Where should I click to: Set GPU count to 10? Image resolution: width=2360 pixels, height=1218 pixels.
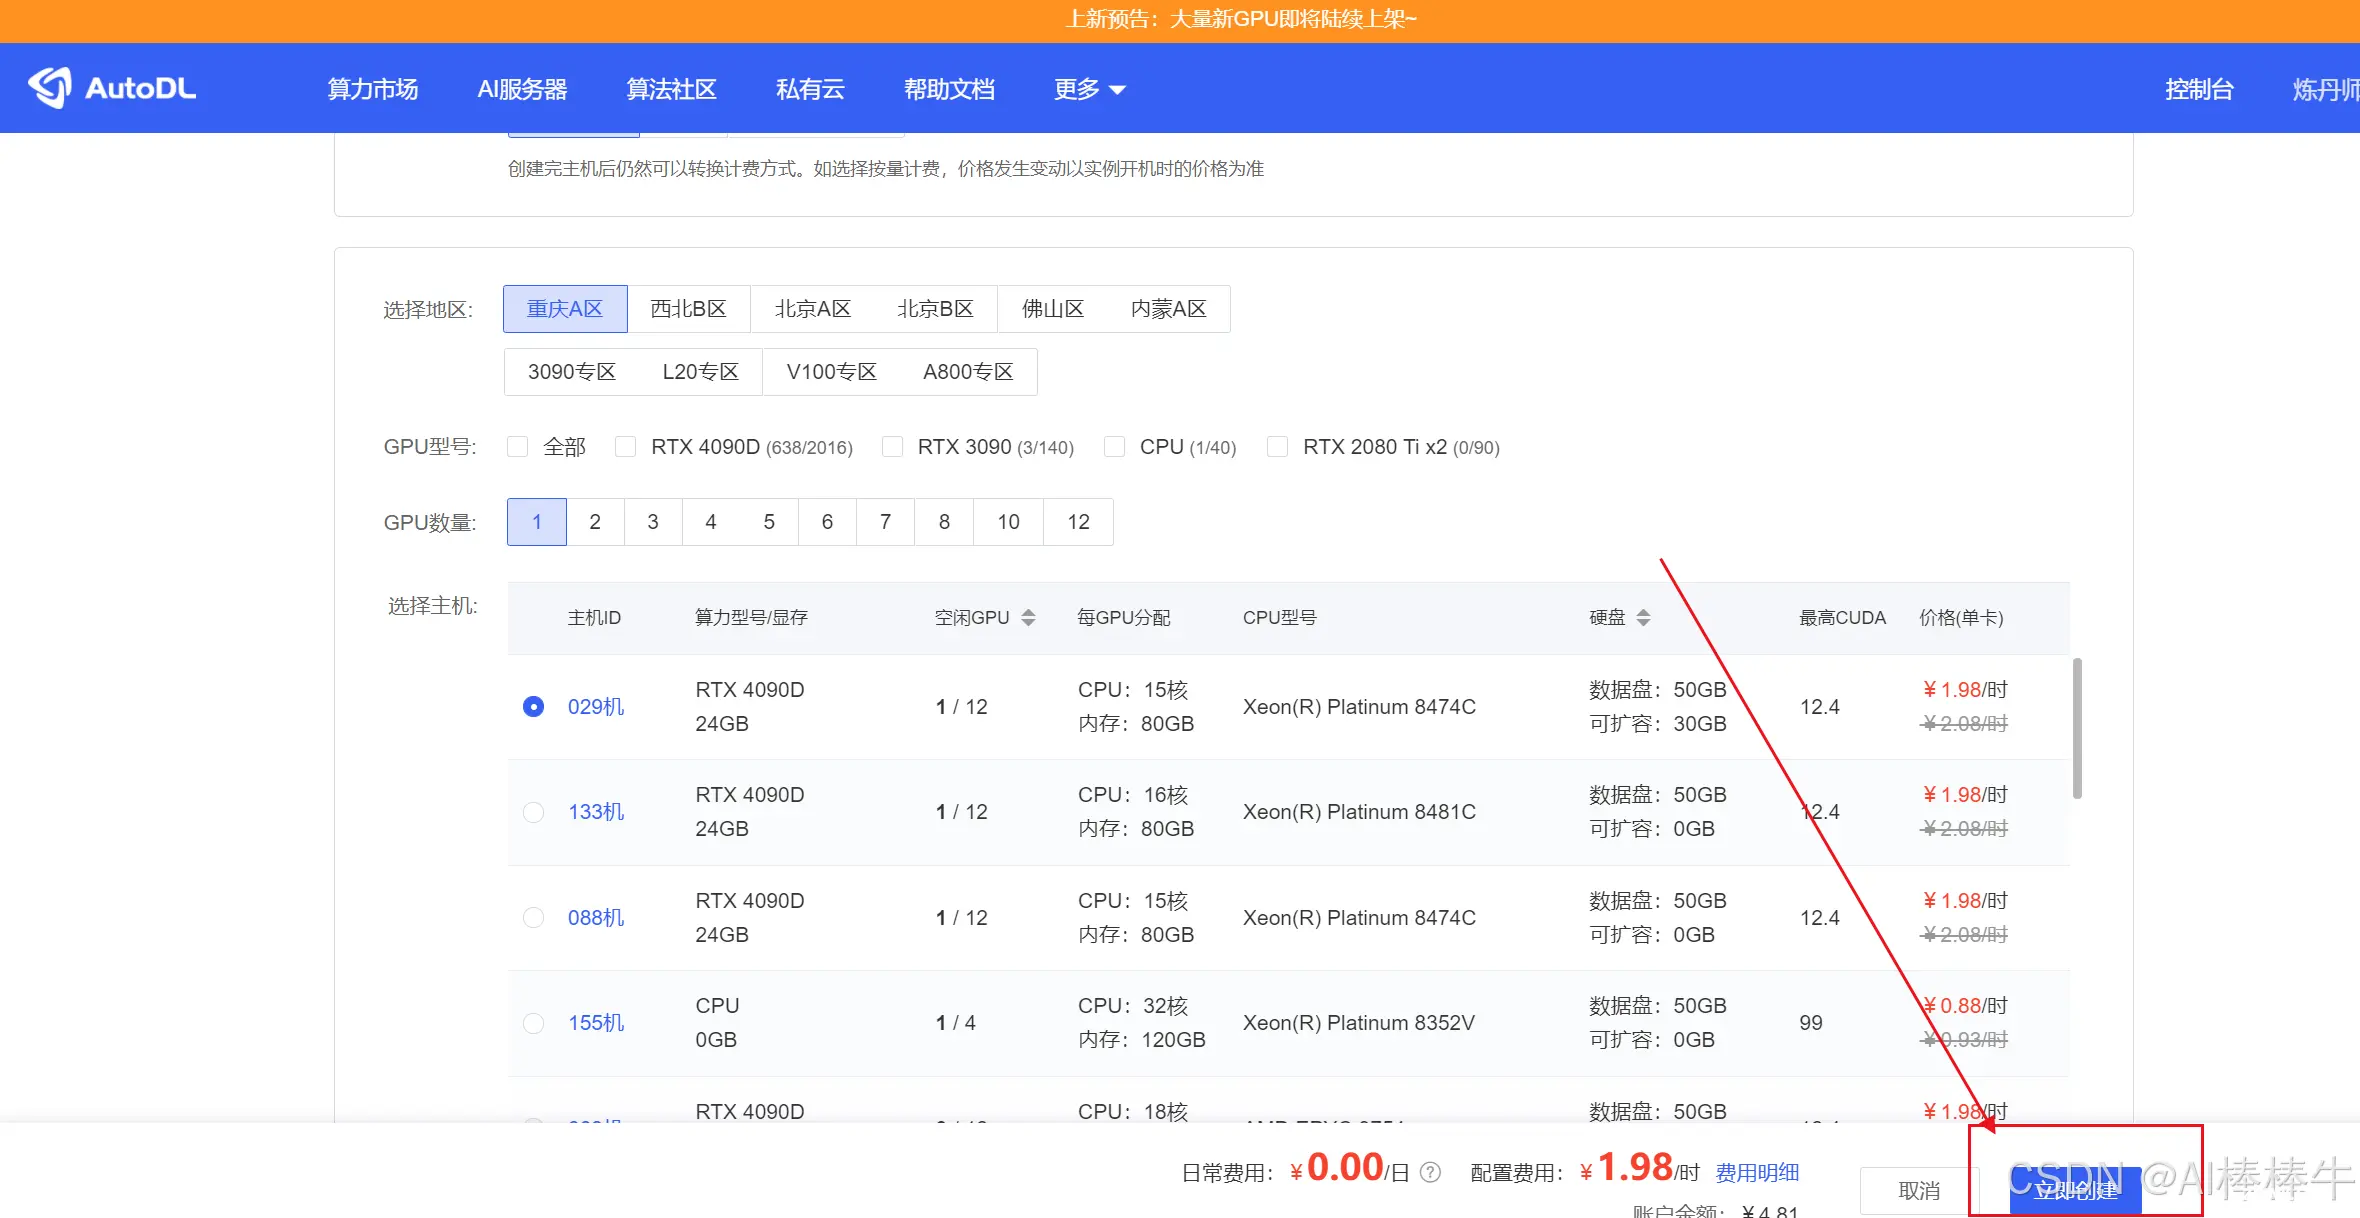1008,522
